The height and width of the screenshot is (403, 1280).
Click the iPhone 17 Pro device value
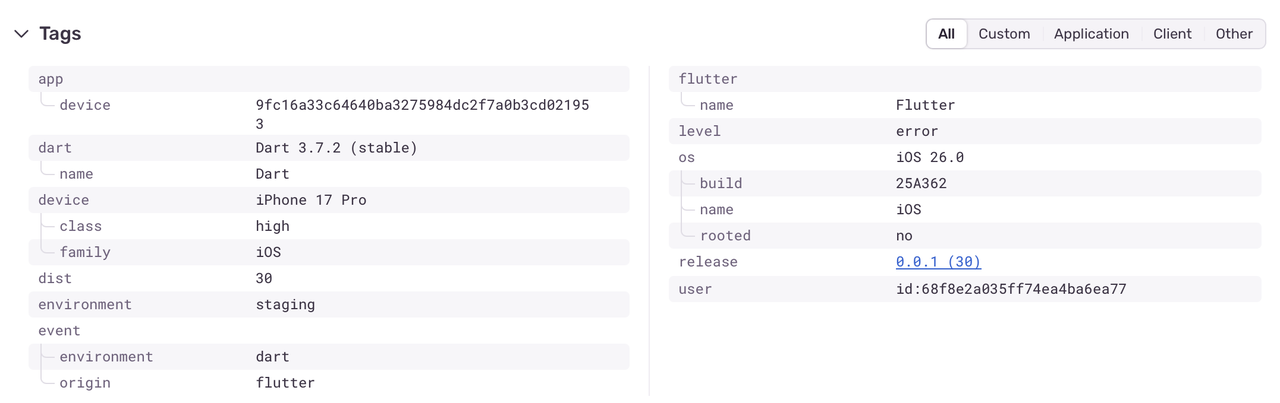(x=311, y=200)
